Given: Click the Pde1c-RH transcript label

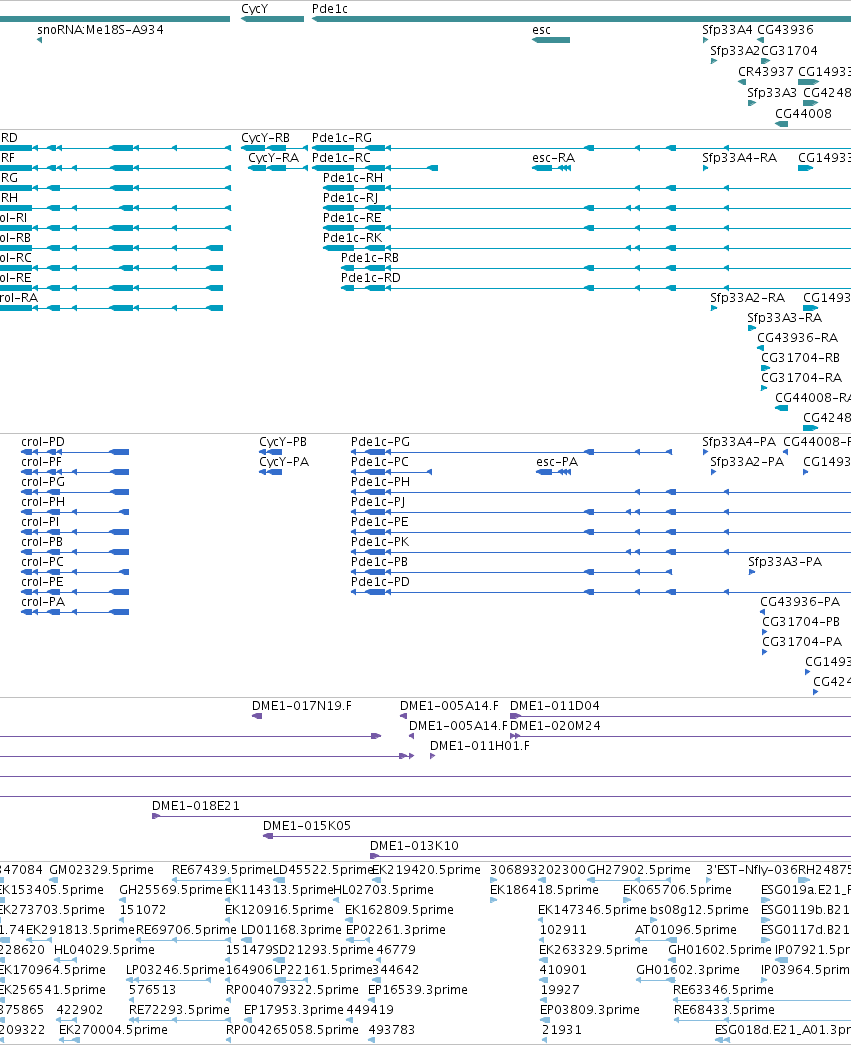Looking at the screenshot, I should tap(353, 177).
